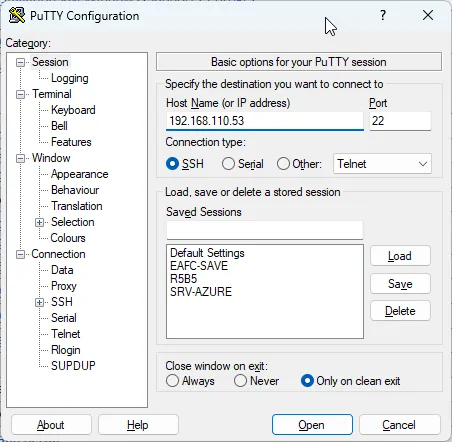Click the Cancel button
The width and height of the screenshot is (452, 442).
point(399,425)
